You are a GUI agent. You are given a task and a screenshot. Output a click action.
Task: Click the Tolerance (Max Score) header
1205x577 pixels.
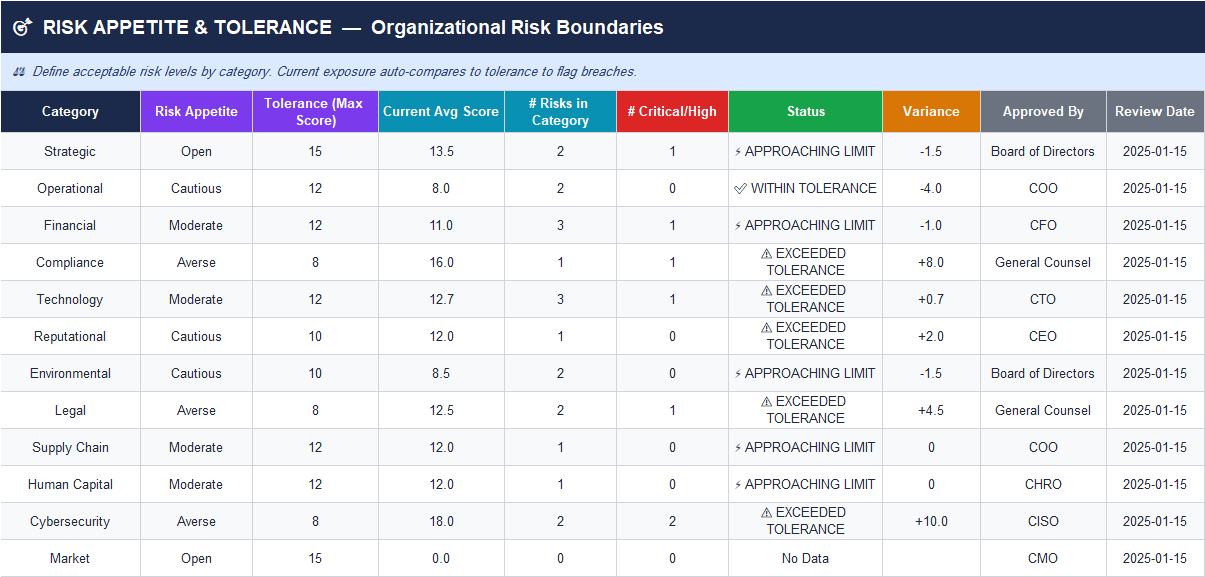pos(315,111)
